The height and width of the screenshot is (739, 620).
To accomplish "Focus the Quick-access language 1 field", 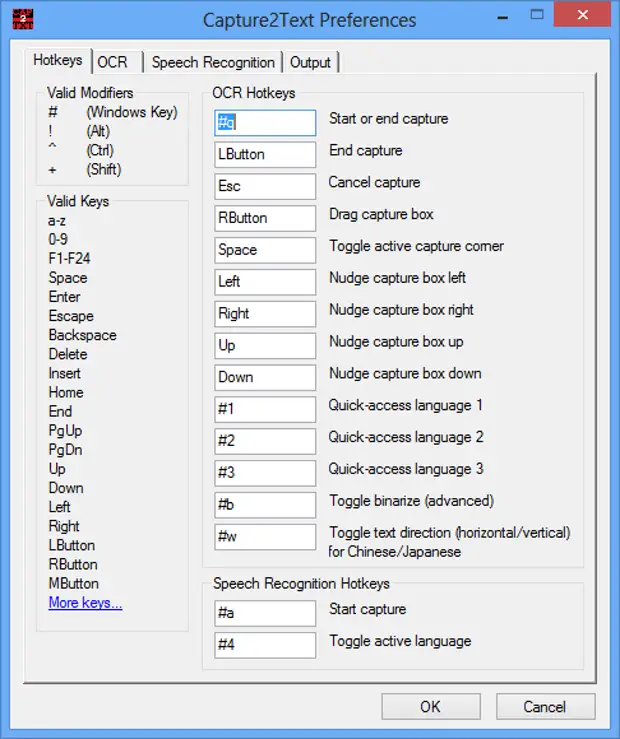I will click(x=265, y=410).
